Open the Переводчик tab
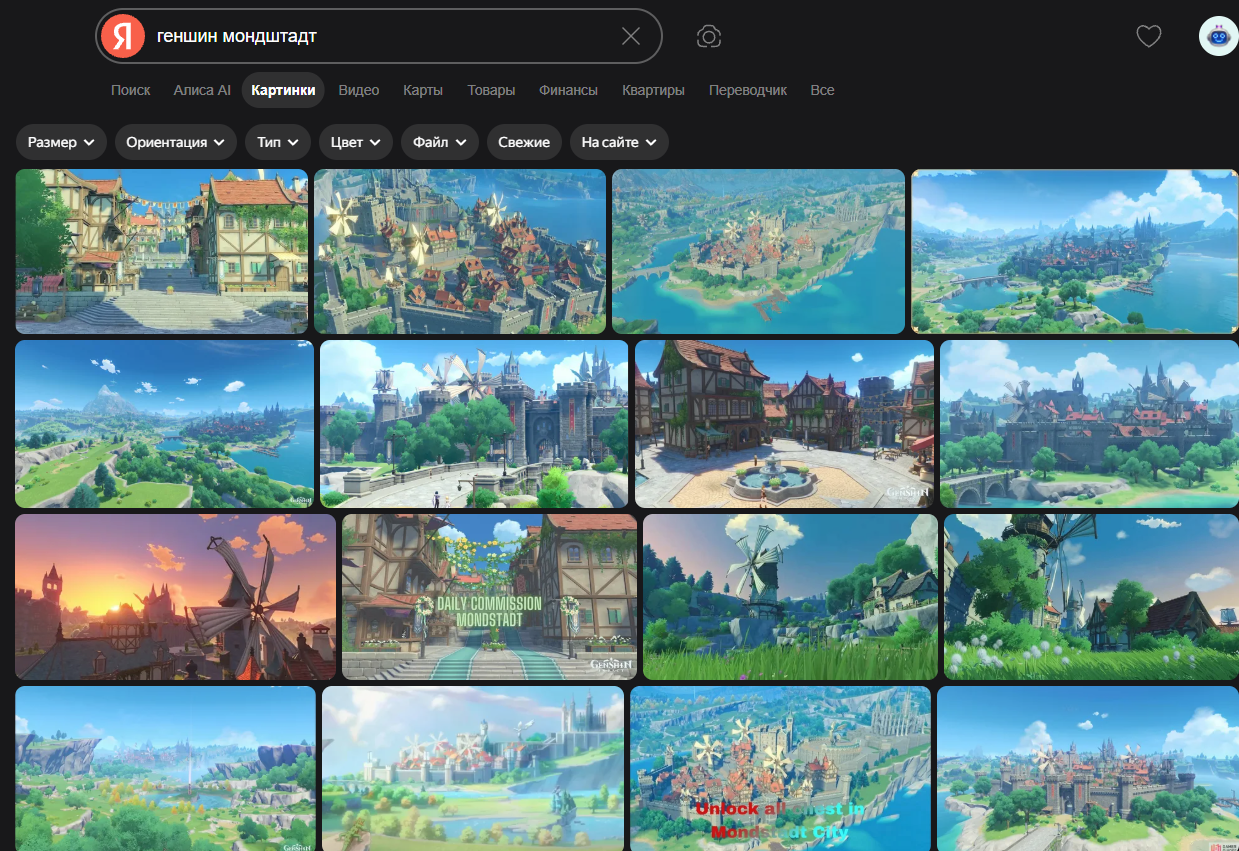The width and height of the screenshot is (1239, 851). pyautogui.click(x=748, y=90)
